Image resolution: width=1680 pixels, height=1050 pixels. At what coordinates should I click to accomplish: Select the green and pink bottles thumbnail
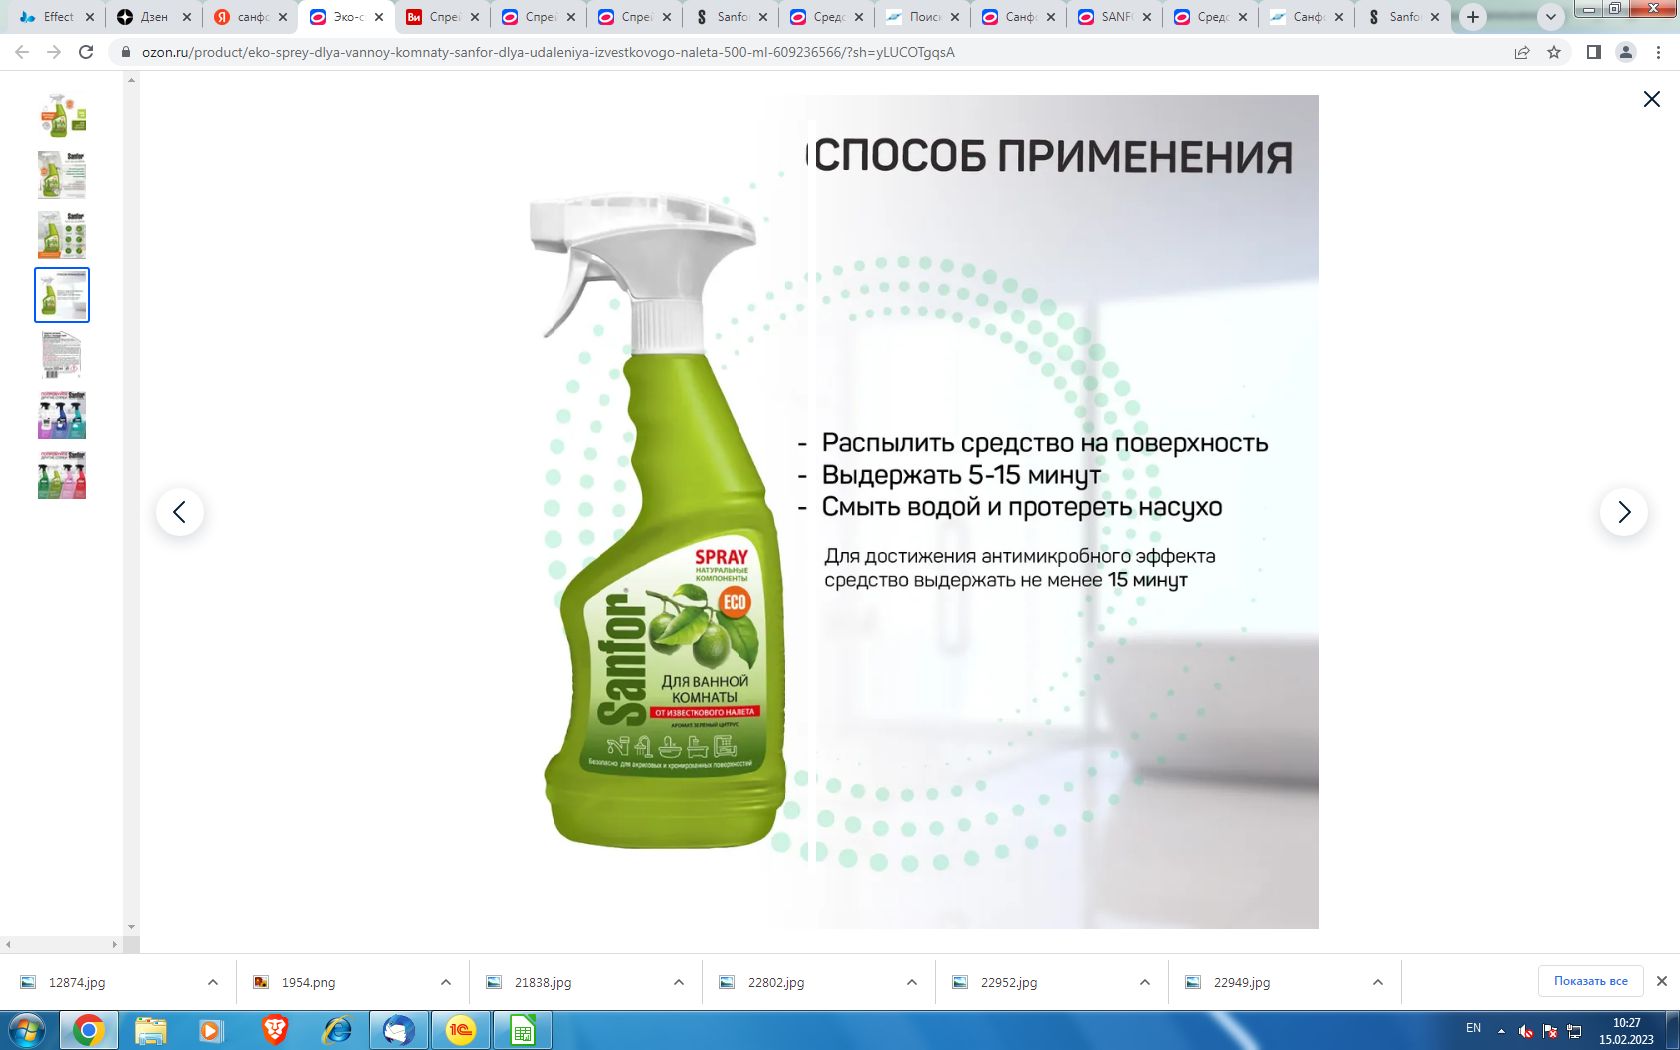[x=62, y=475]
